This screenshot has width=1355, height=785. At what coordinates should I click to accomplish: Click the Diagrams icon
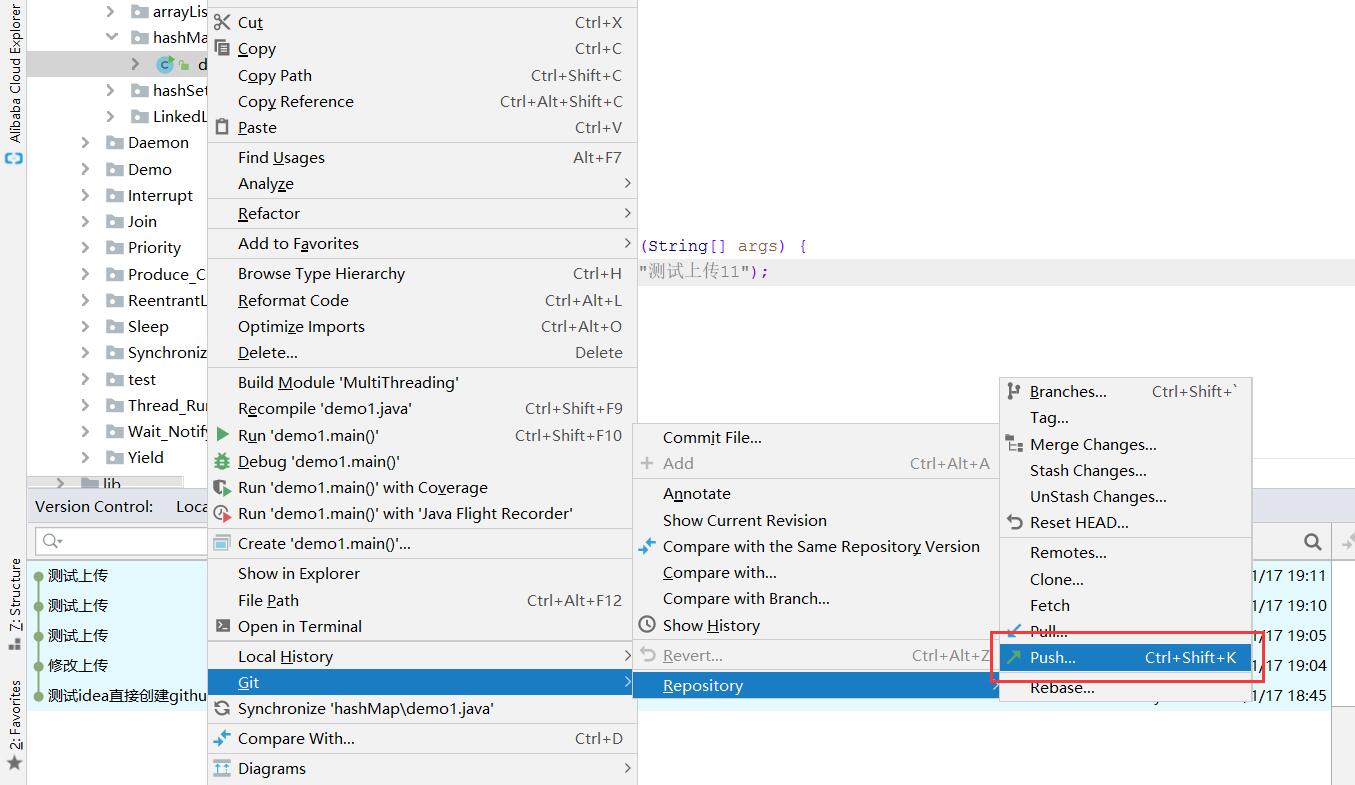222,768
